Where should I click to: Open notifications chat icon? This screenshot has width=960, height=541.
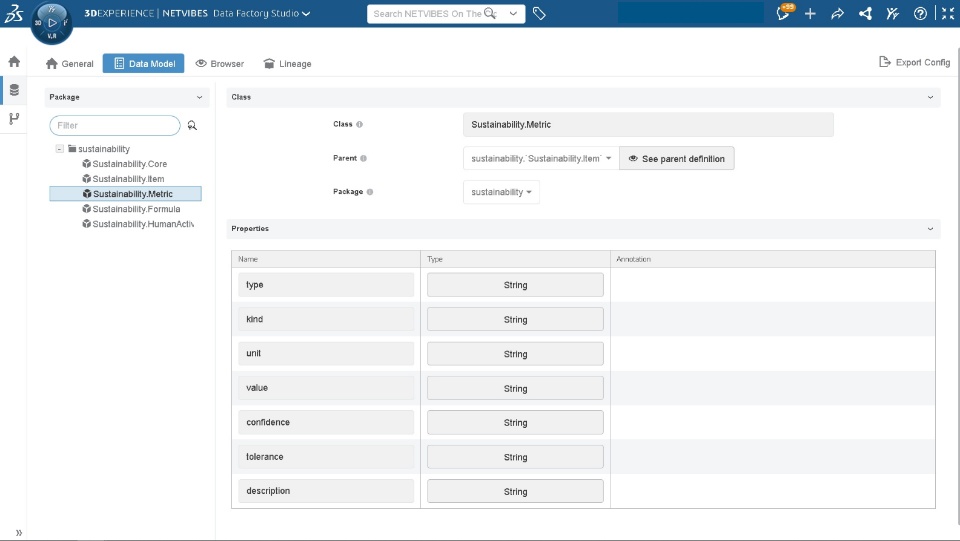[x=784, y=12]
